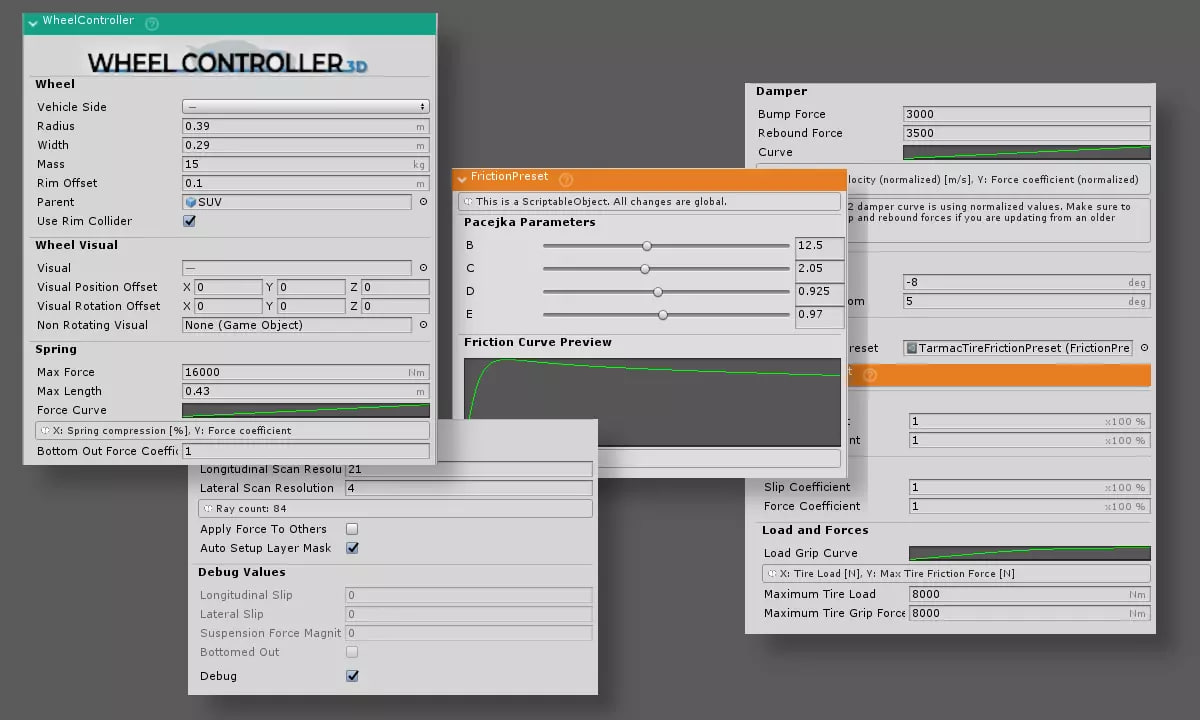Image resolution: width=1200 pixels, height=720 pixels.
Task: Click the SUV cube icon in Parent field
Action: (191, 202)
